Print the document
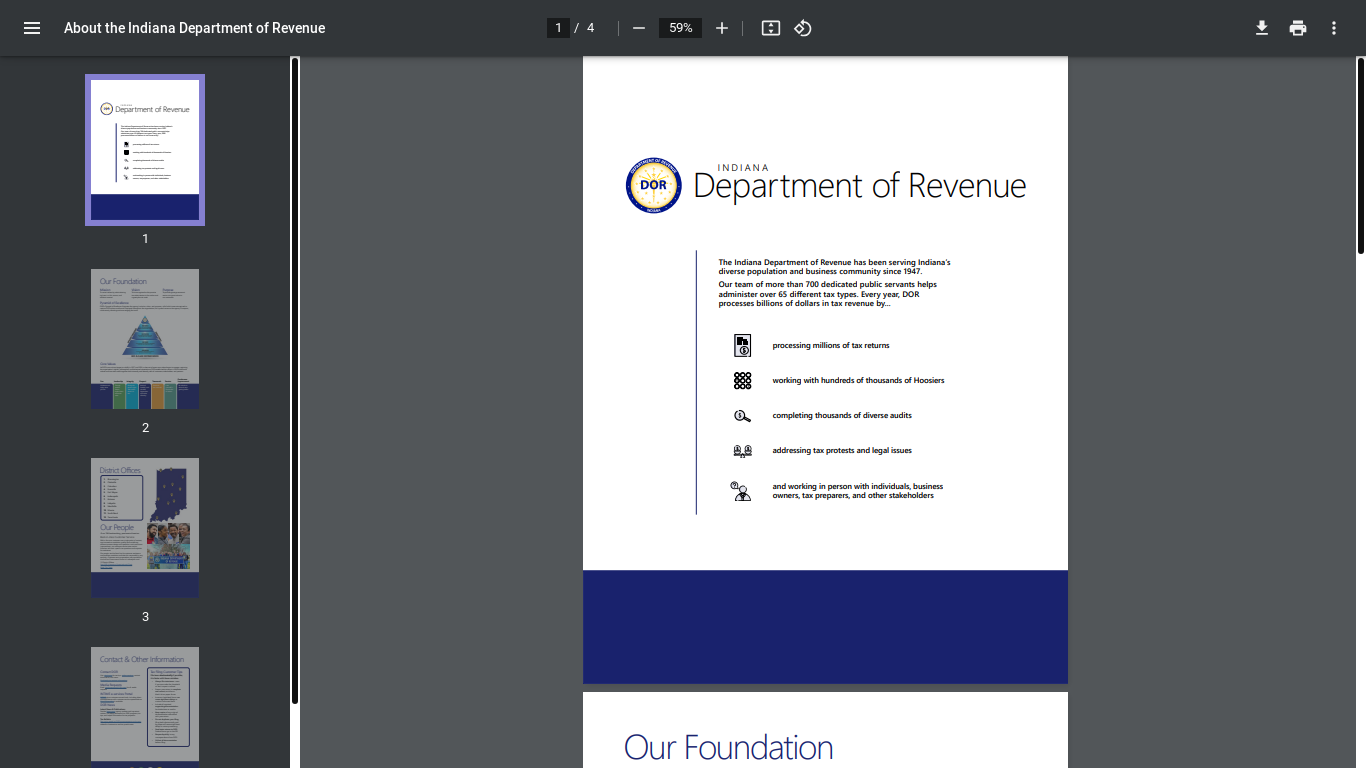 [x=1298, y=28]
